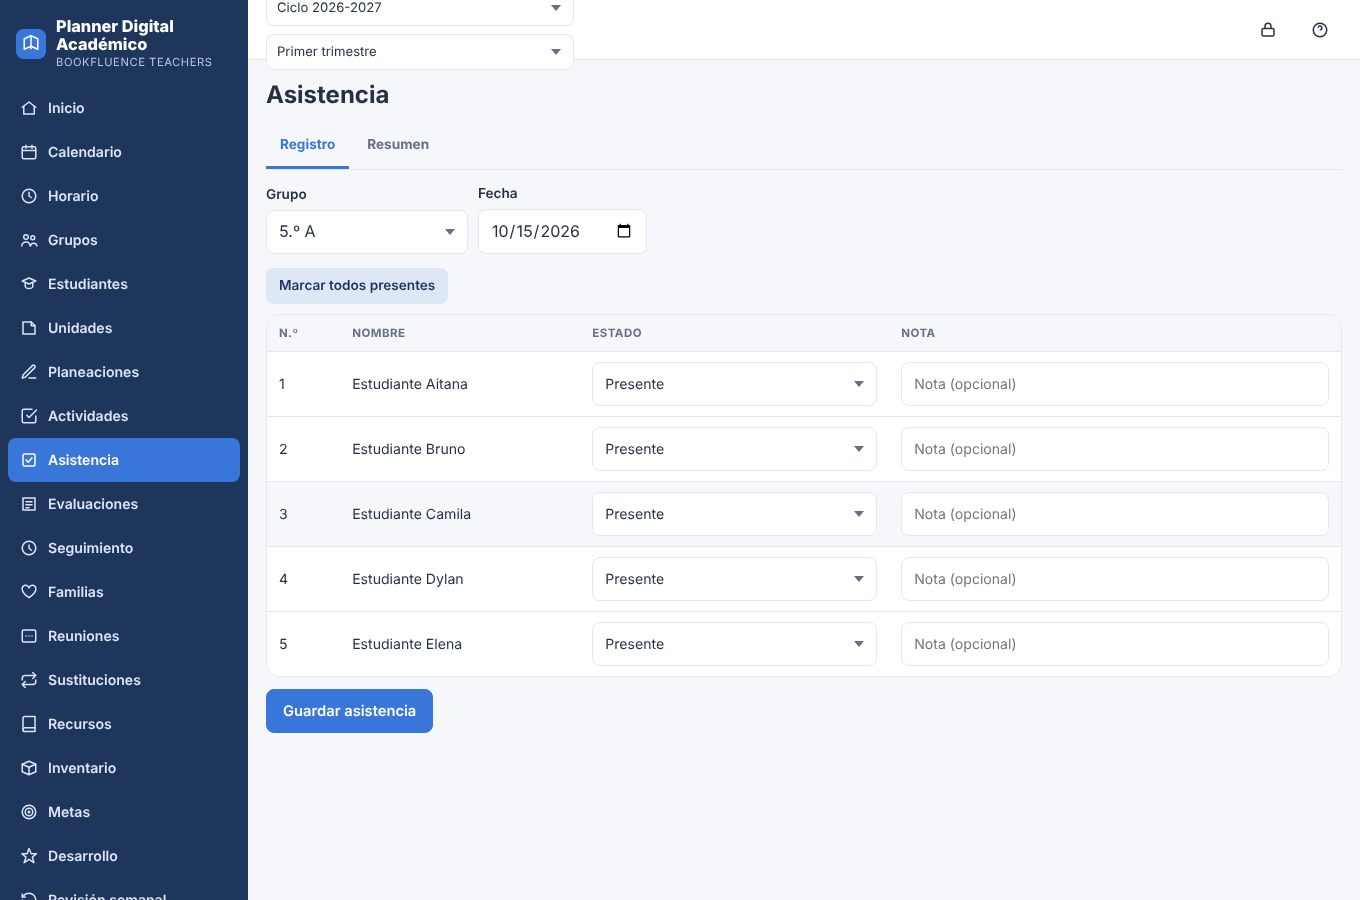
Task: Click the Inicio home icon
Action: coord(29,108)
